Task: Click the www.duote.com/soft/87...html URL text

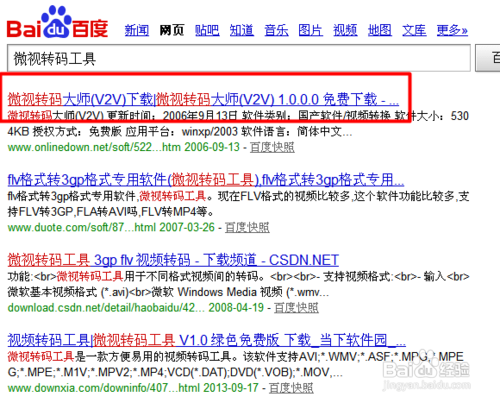Action: click(81, 227)
